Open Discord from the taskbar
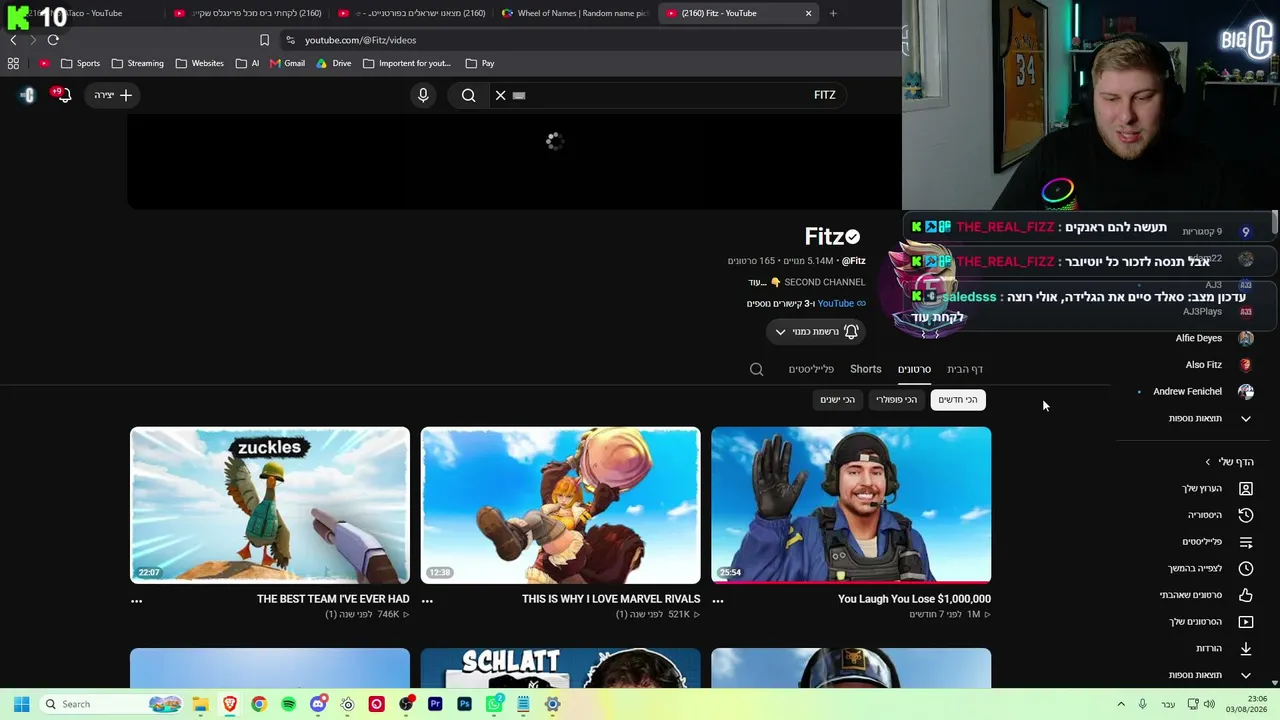The image size is (1280, 720). click(x=318, y=704)
